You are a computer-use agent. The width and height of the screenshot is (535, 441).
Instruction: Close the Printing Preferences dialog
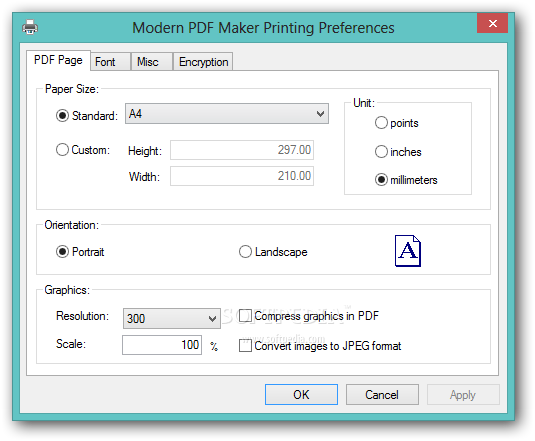coord(492,23)
